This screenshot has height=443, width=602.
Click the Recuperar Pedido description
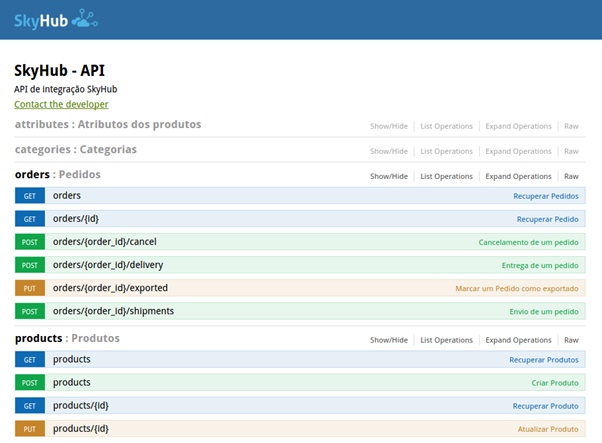(547, 219)
